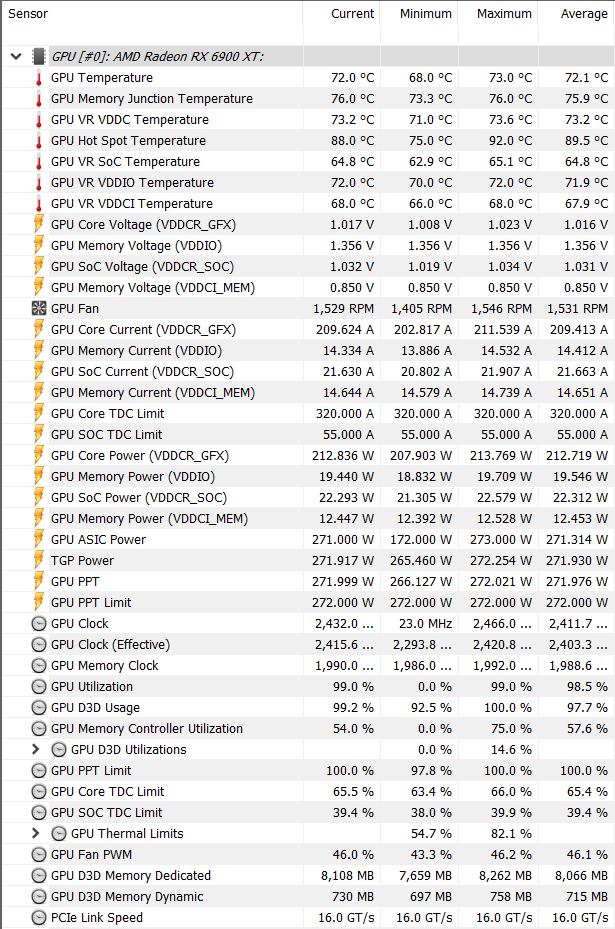Select the GPU Memory Power (VDDIO) row label
The height and width of the screenshot is (929, 615).
(x=133, y=477)
